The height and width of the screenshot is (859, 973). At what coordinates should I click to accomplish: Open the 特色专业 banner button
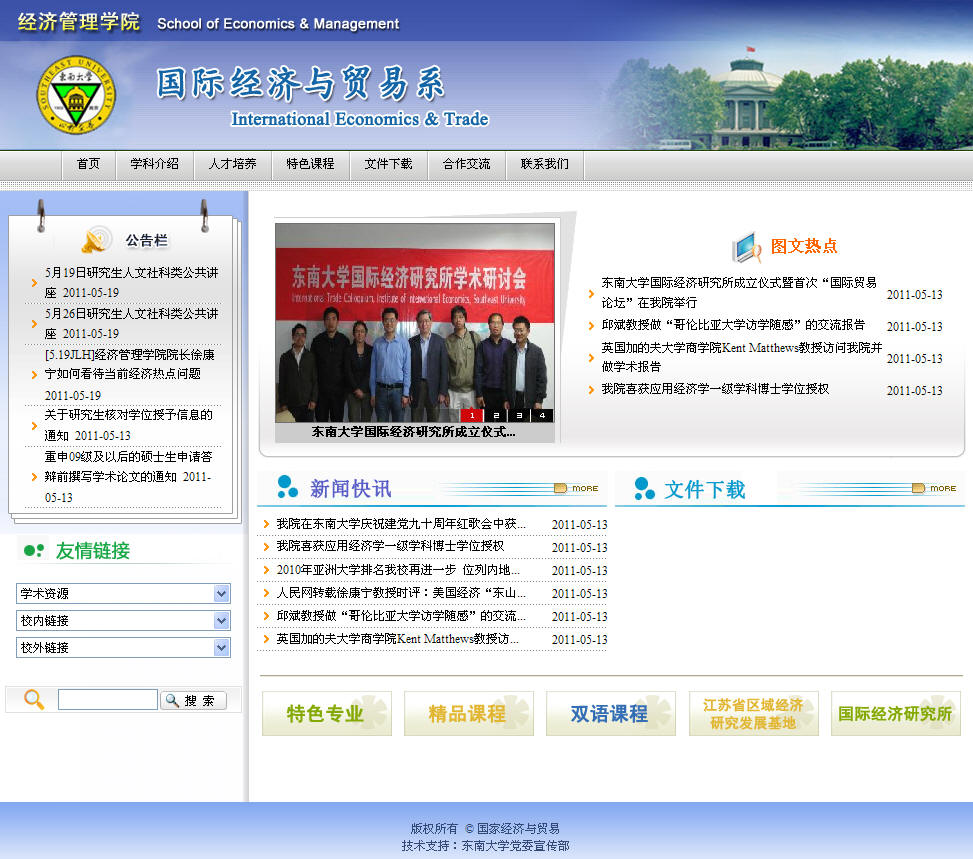click(326, 714)
